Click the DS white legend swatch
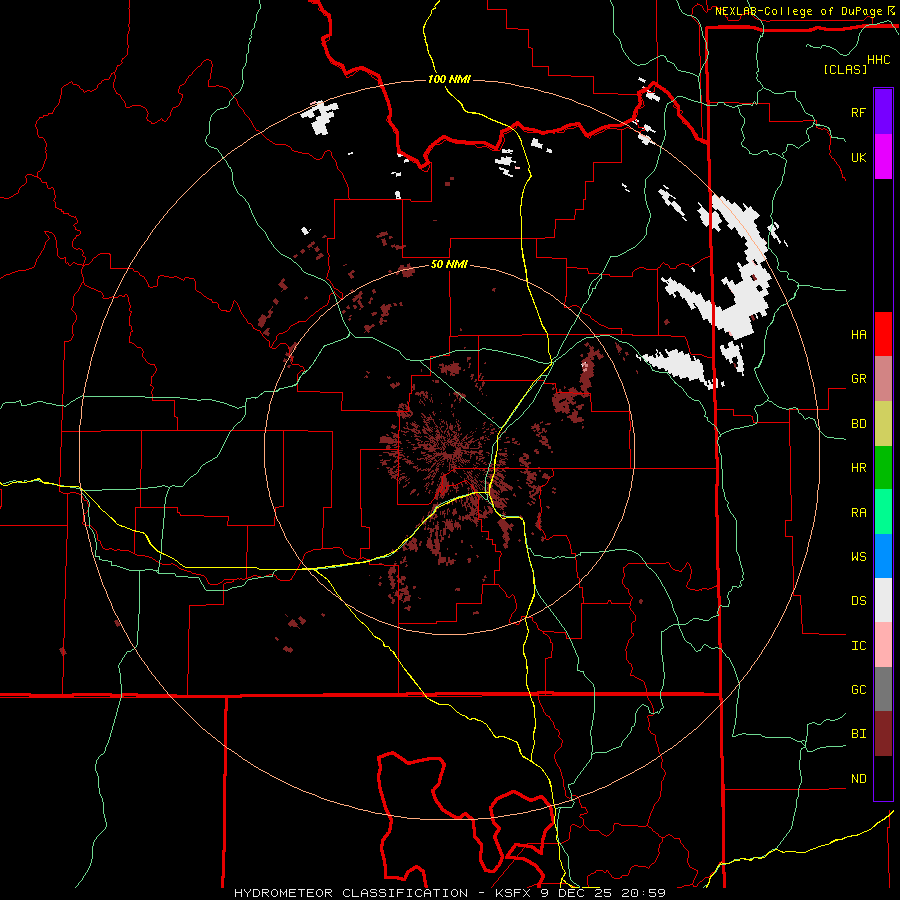The image size is (900, 900). click(883, 600)
